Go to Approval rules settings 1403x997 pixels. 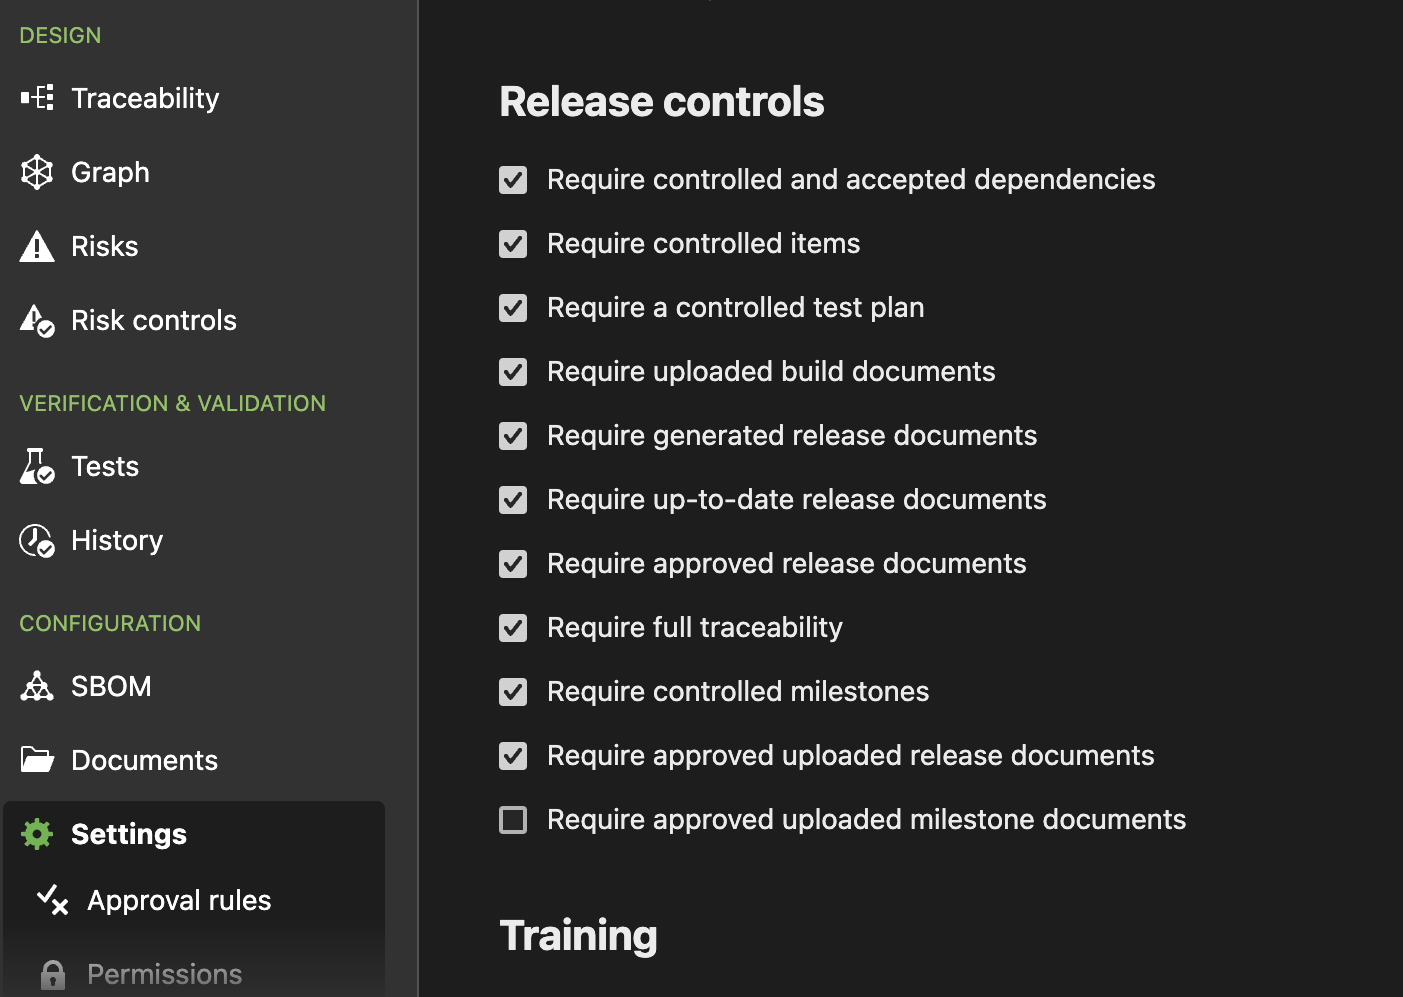click(x=179, y=900)
